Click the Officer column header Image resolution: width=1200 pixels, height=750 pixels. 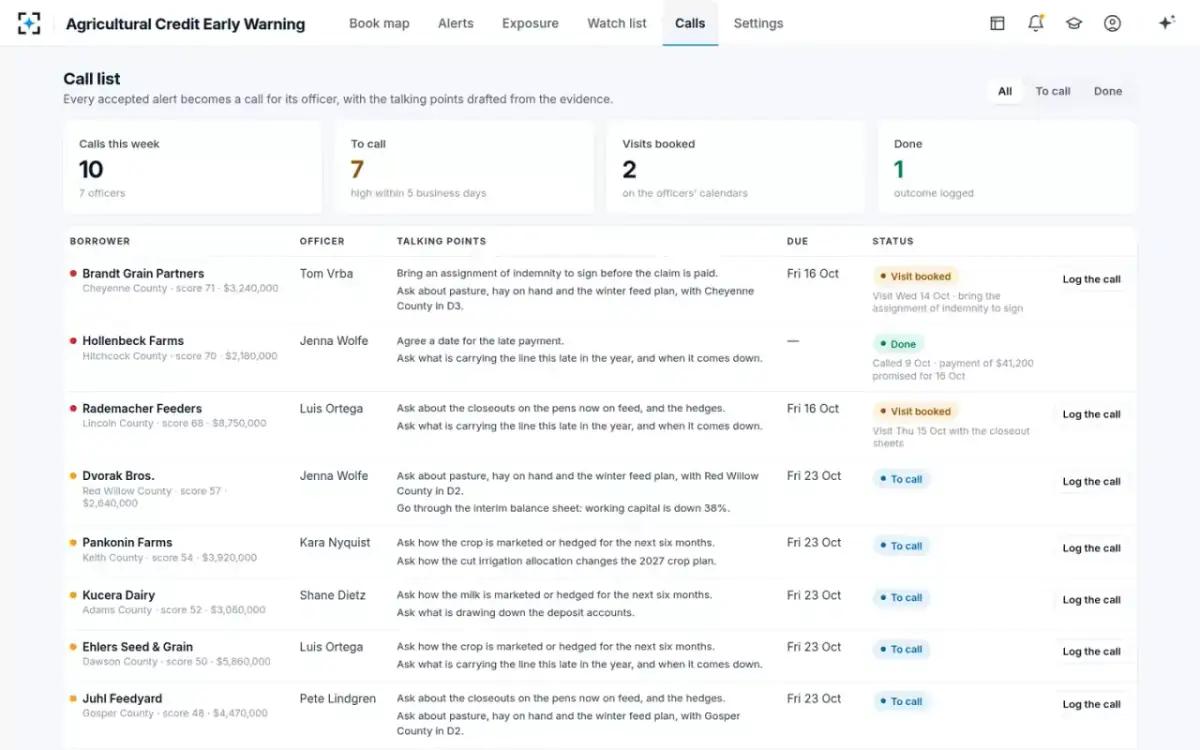322,241
